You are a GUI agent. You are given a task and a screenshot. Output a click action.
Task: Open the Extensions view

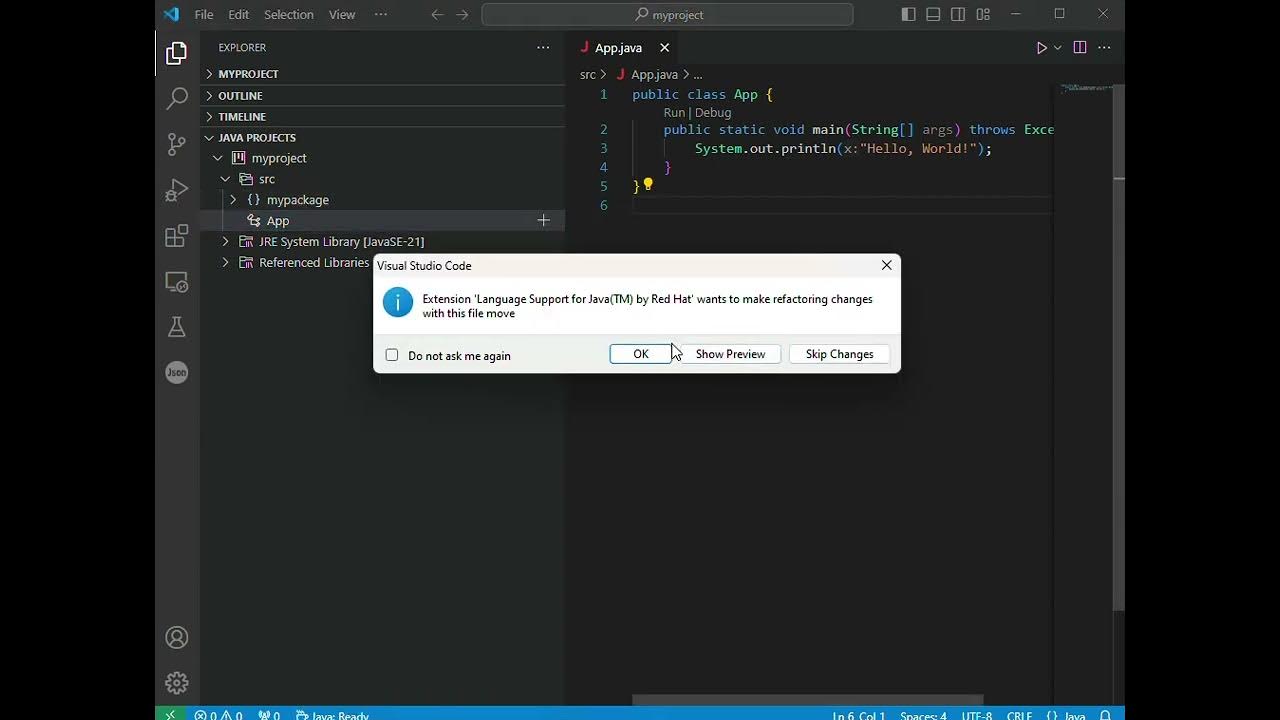tap(177, 236)
